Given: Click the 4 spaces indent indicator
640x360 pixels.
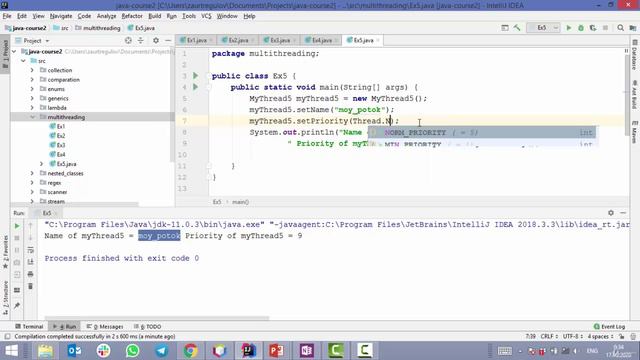Looking at the screenshot, I should tap(600, 336).
